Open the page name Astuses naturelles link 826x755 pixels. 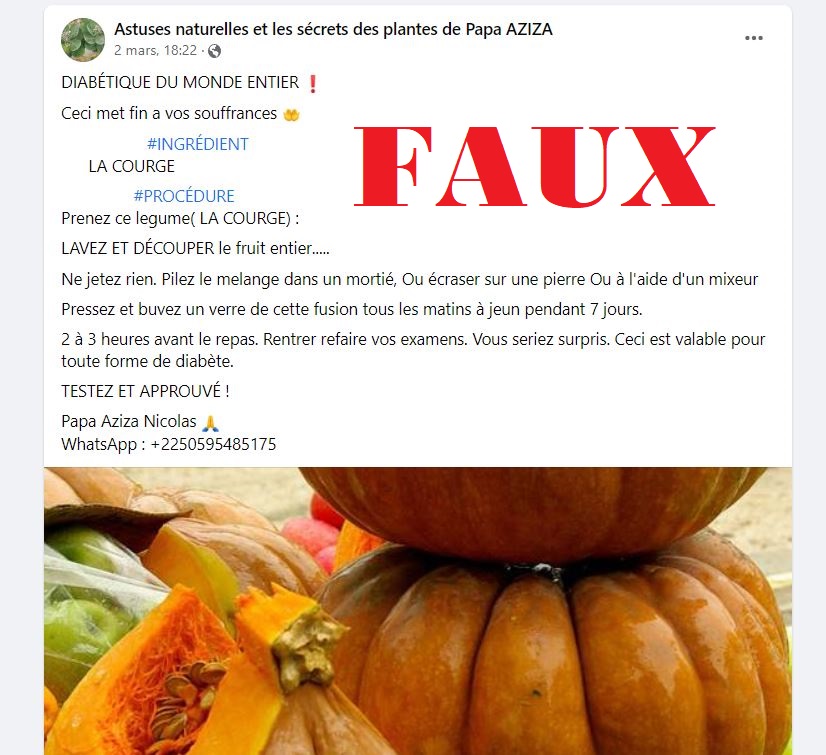333,30
